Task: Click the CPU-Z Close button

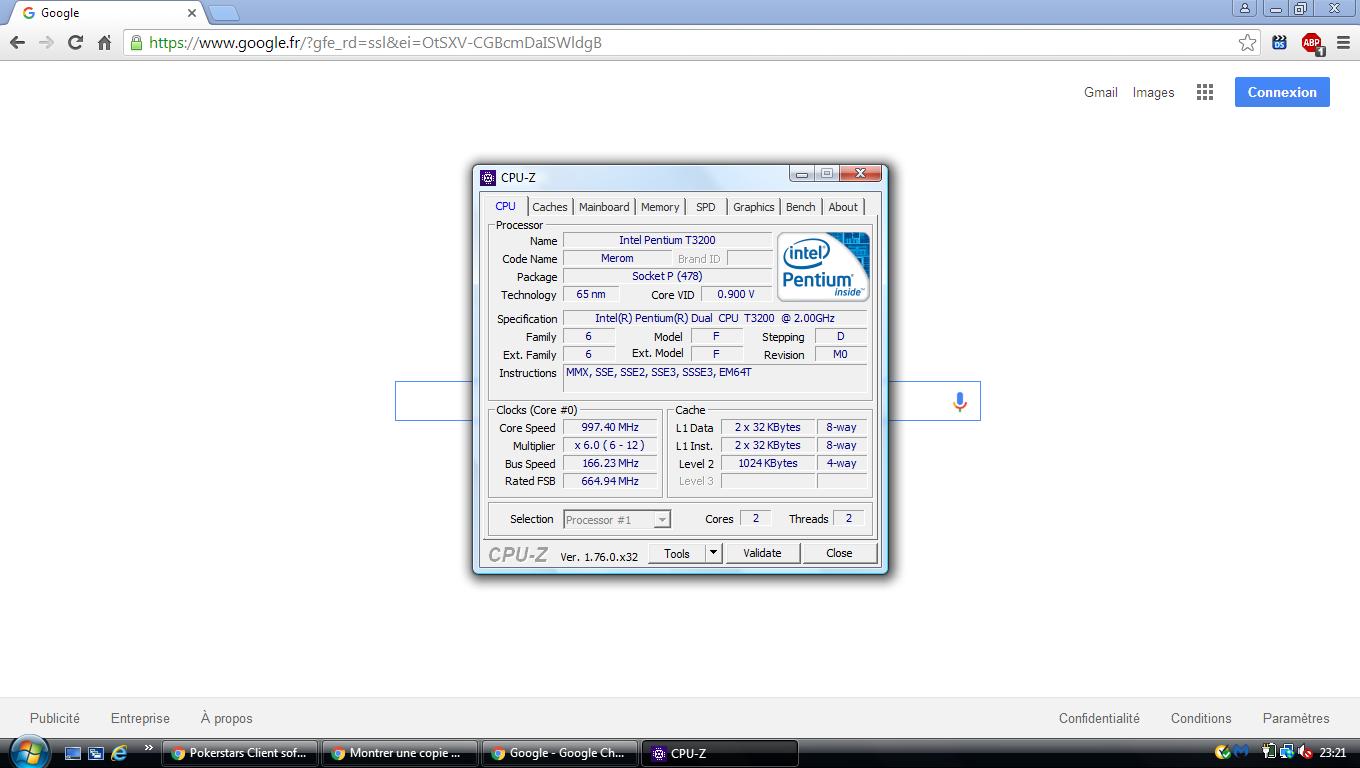Action: [x=839, y=553]
